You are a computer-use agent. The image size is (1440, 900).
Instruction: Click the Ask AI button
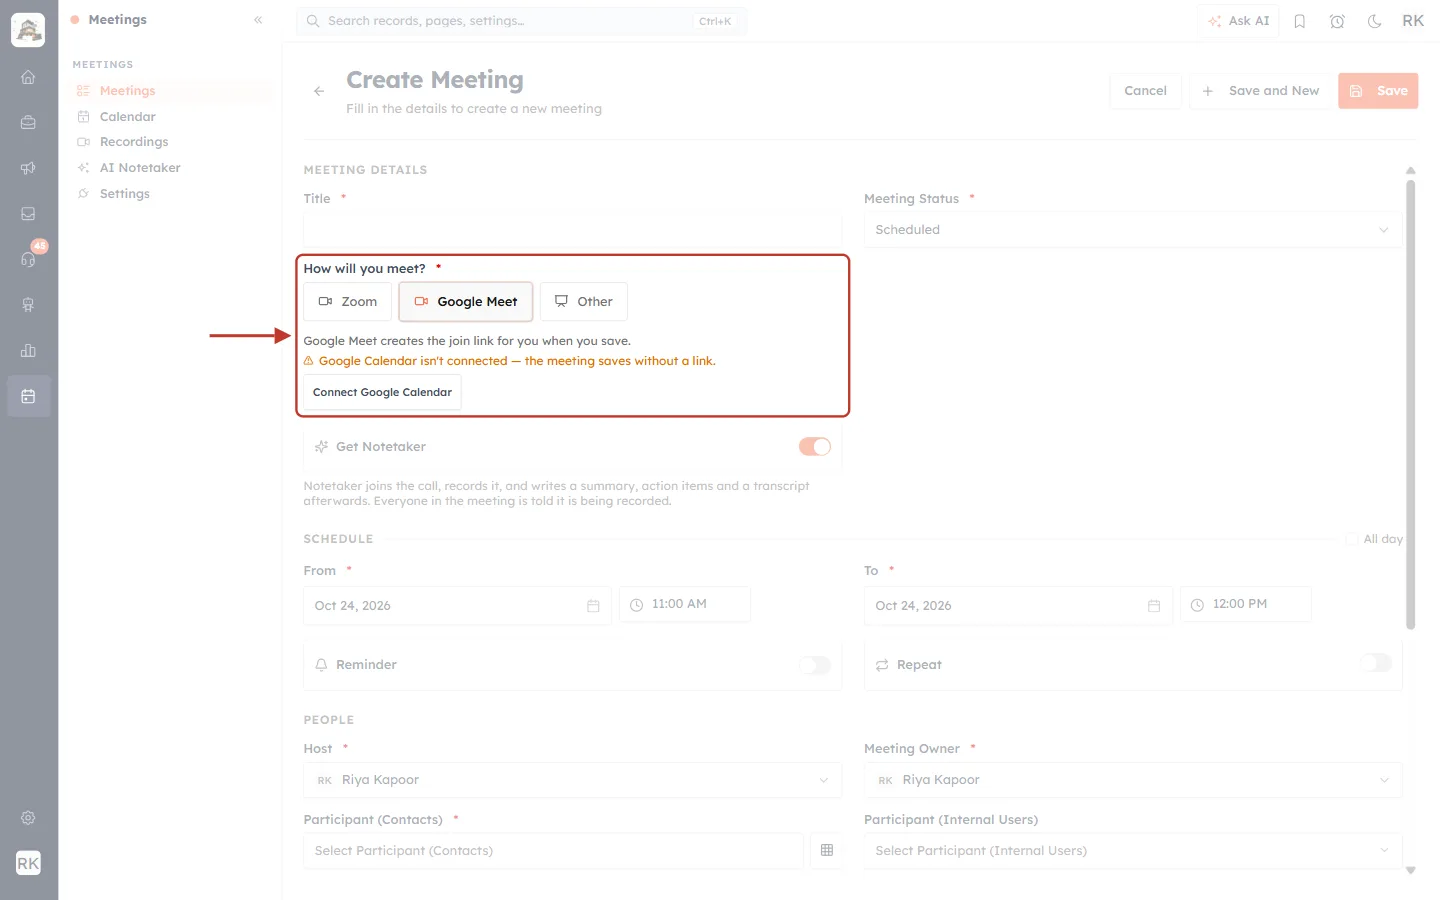(1238, 21)
